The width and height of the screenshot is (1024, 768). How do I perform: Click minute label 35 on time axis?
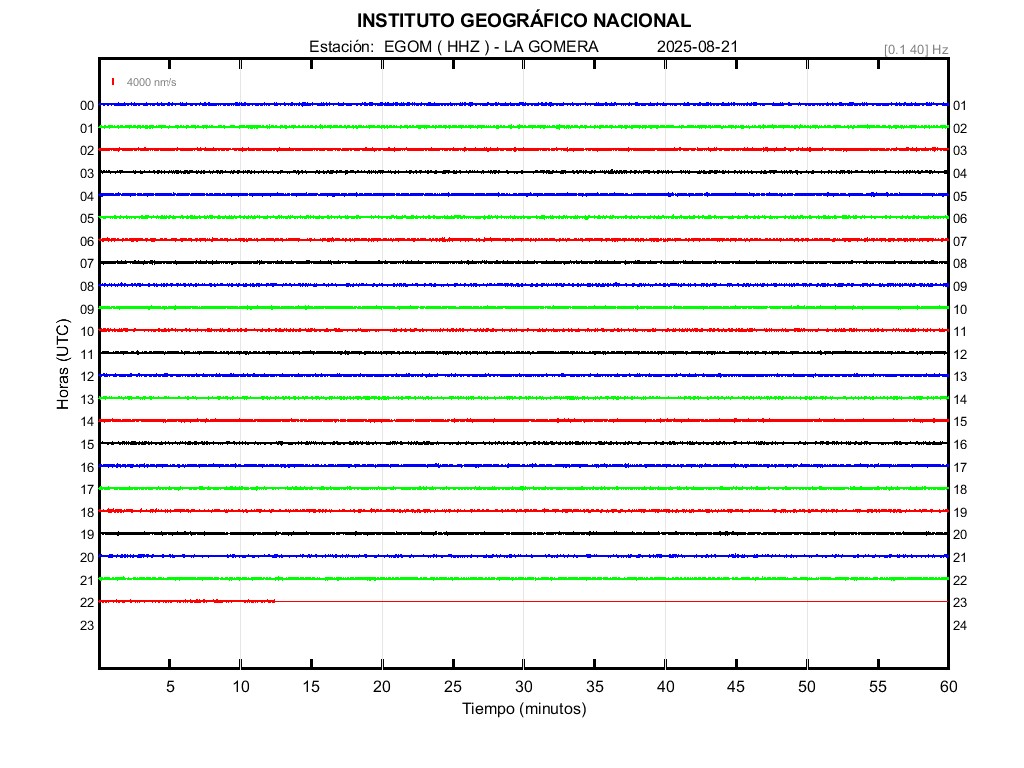point(594,686)
